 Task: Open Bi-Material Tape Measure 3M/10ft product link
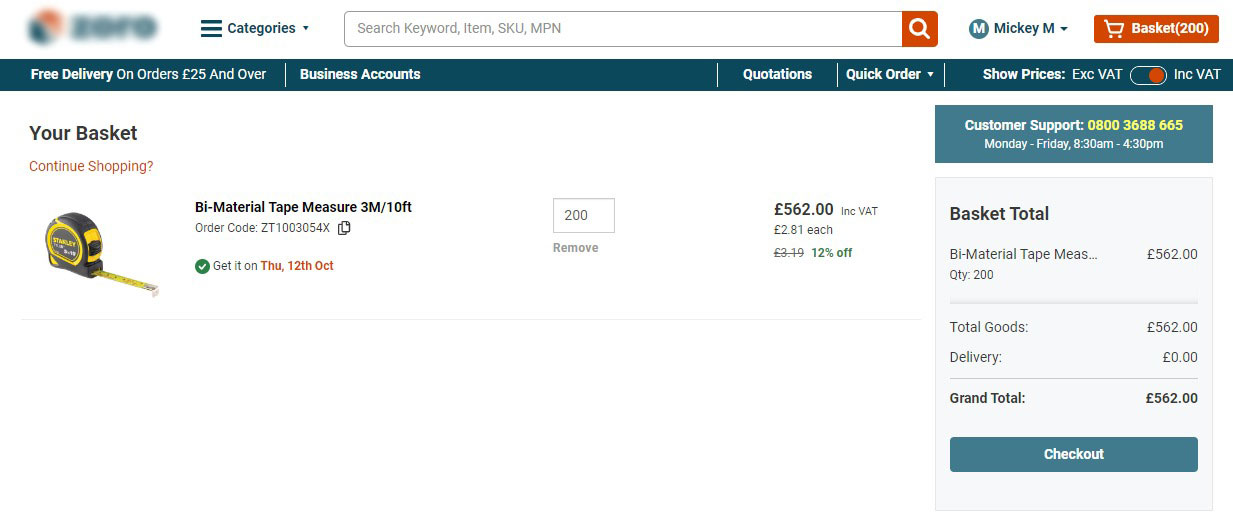pyautogui.click(x=303, y=207)
